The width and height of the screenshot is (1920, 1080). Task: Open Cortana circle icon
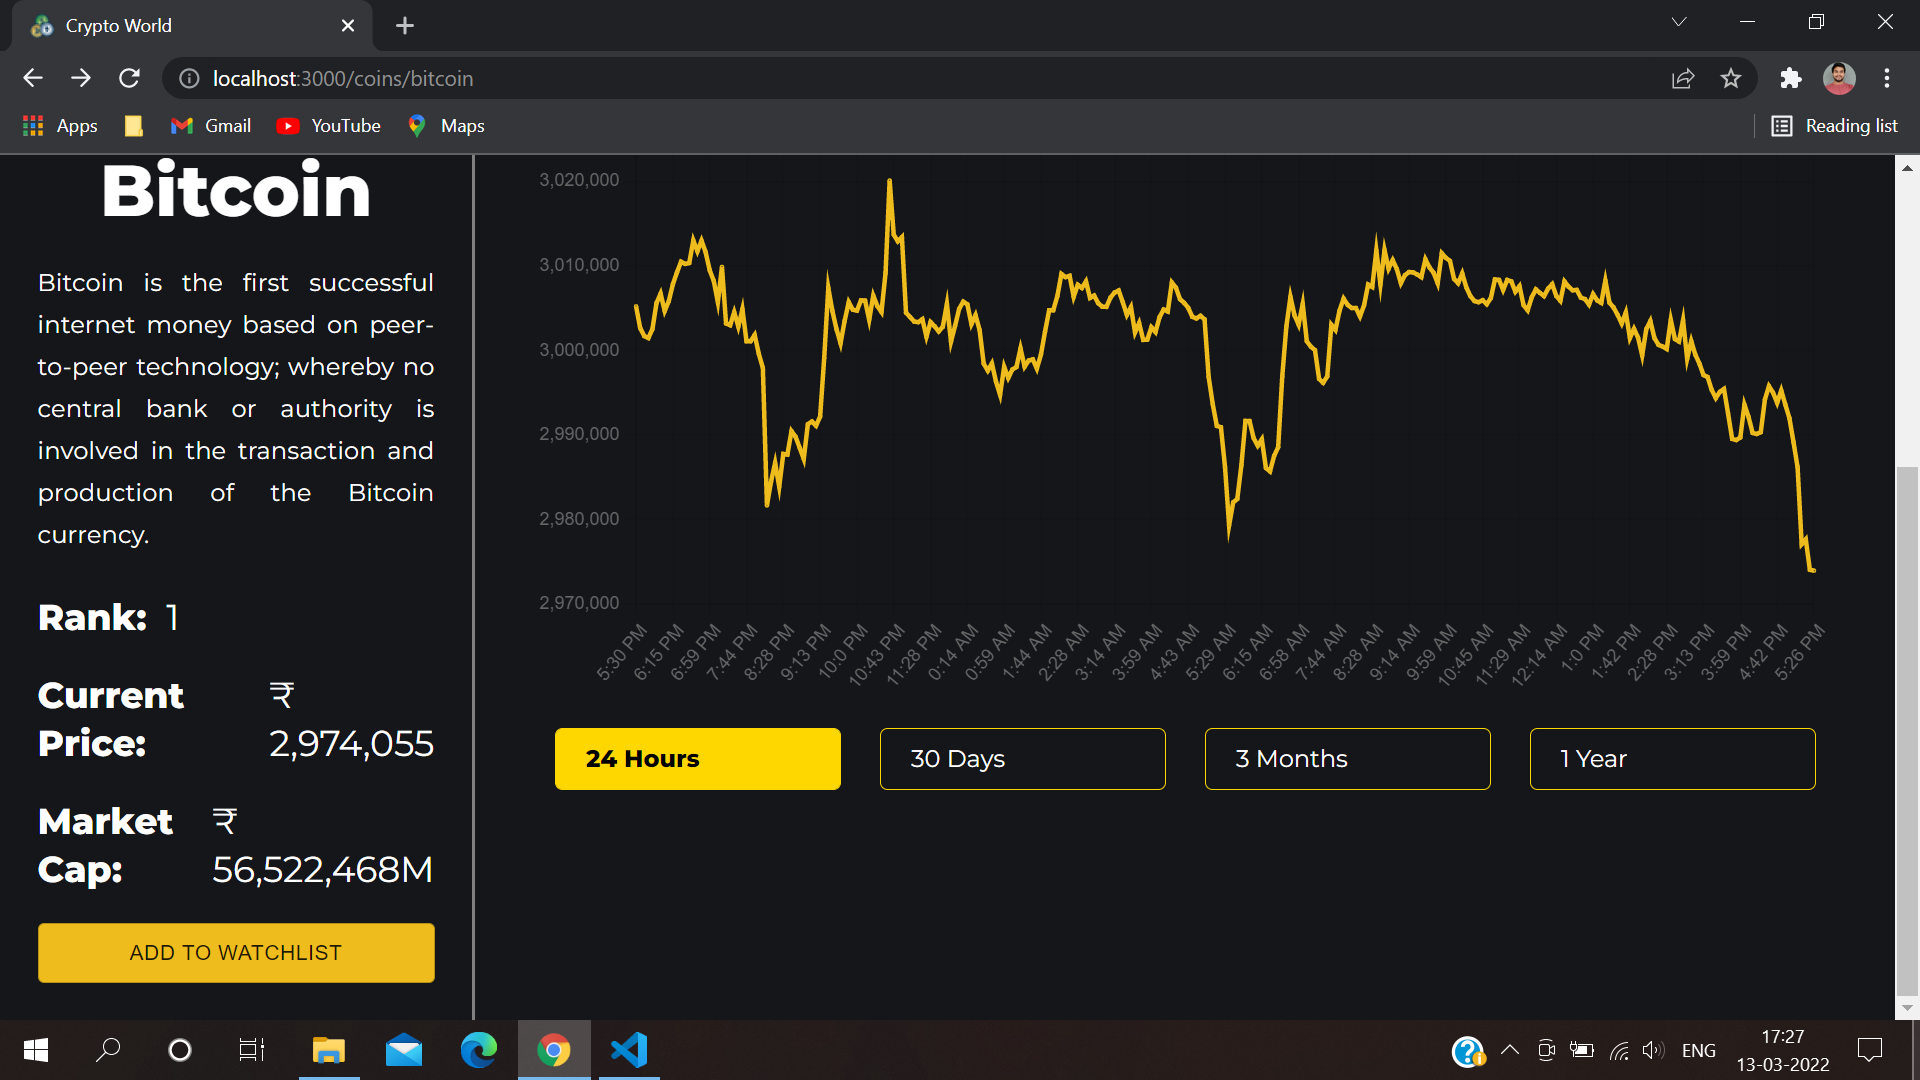180,1050
